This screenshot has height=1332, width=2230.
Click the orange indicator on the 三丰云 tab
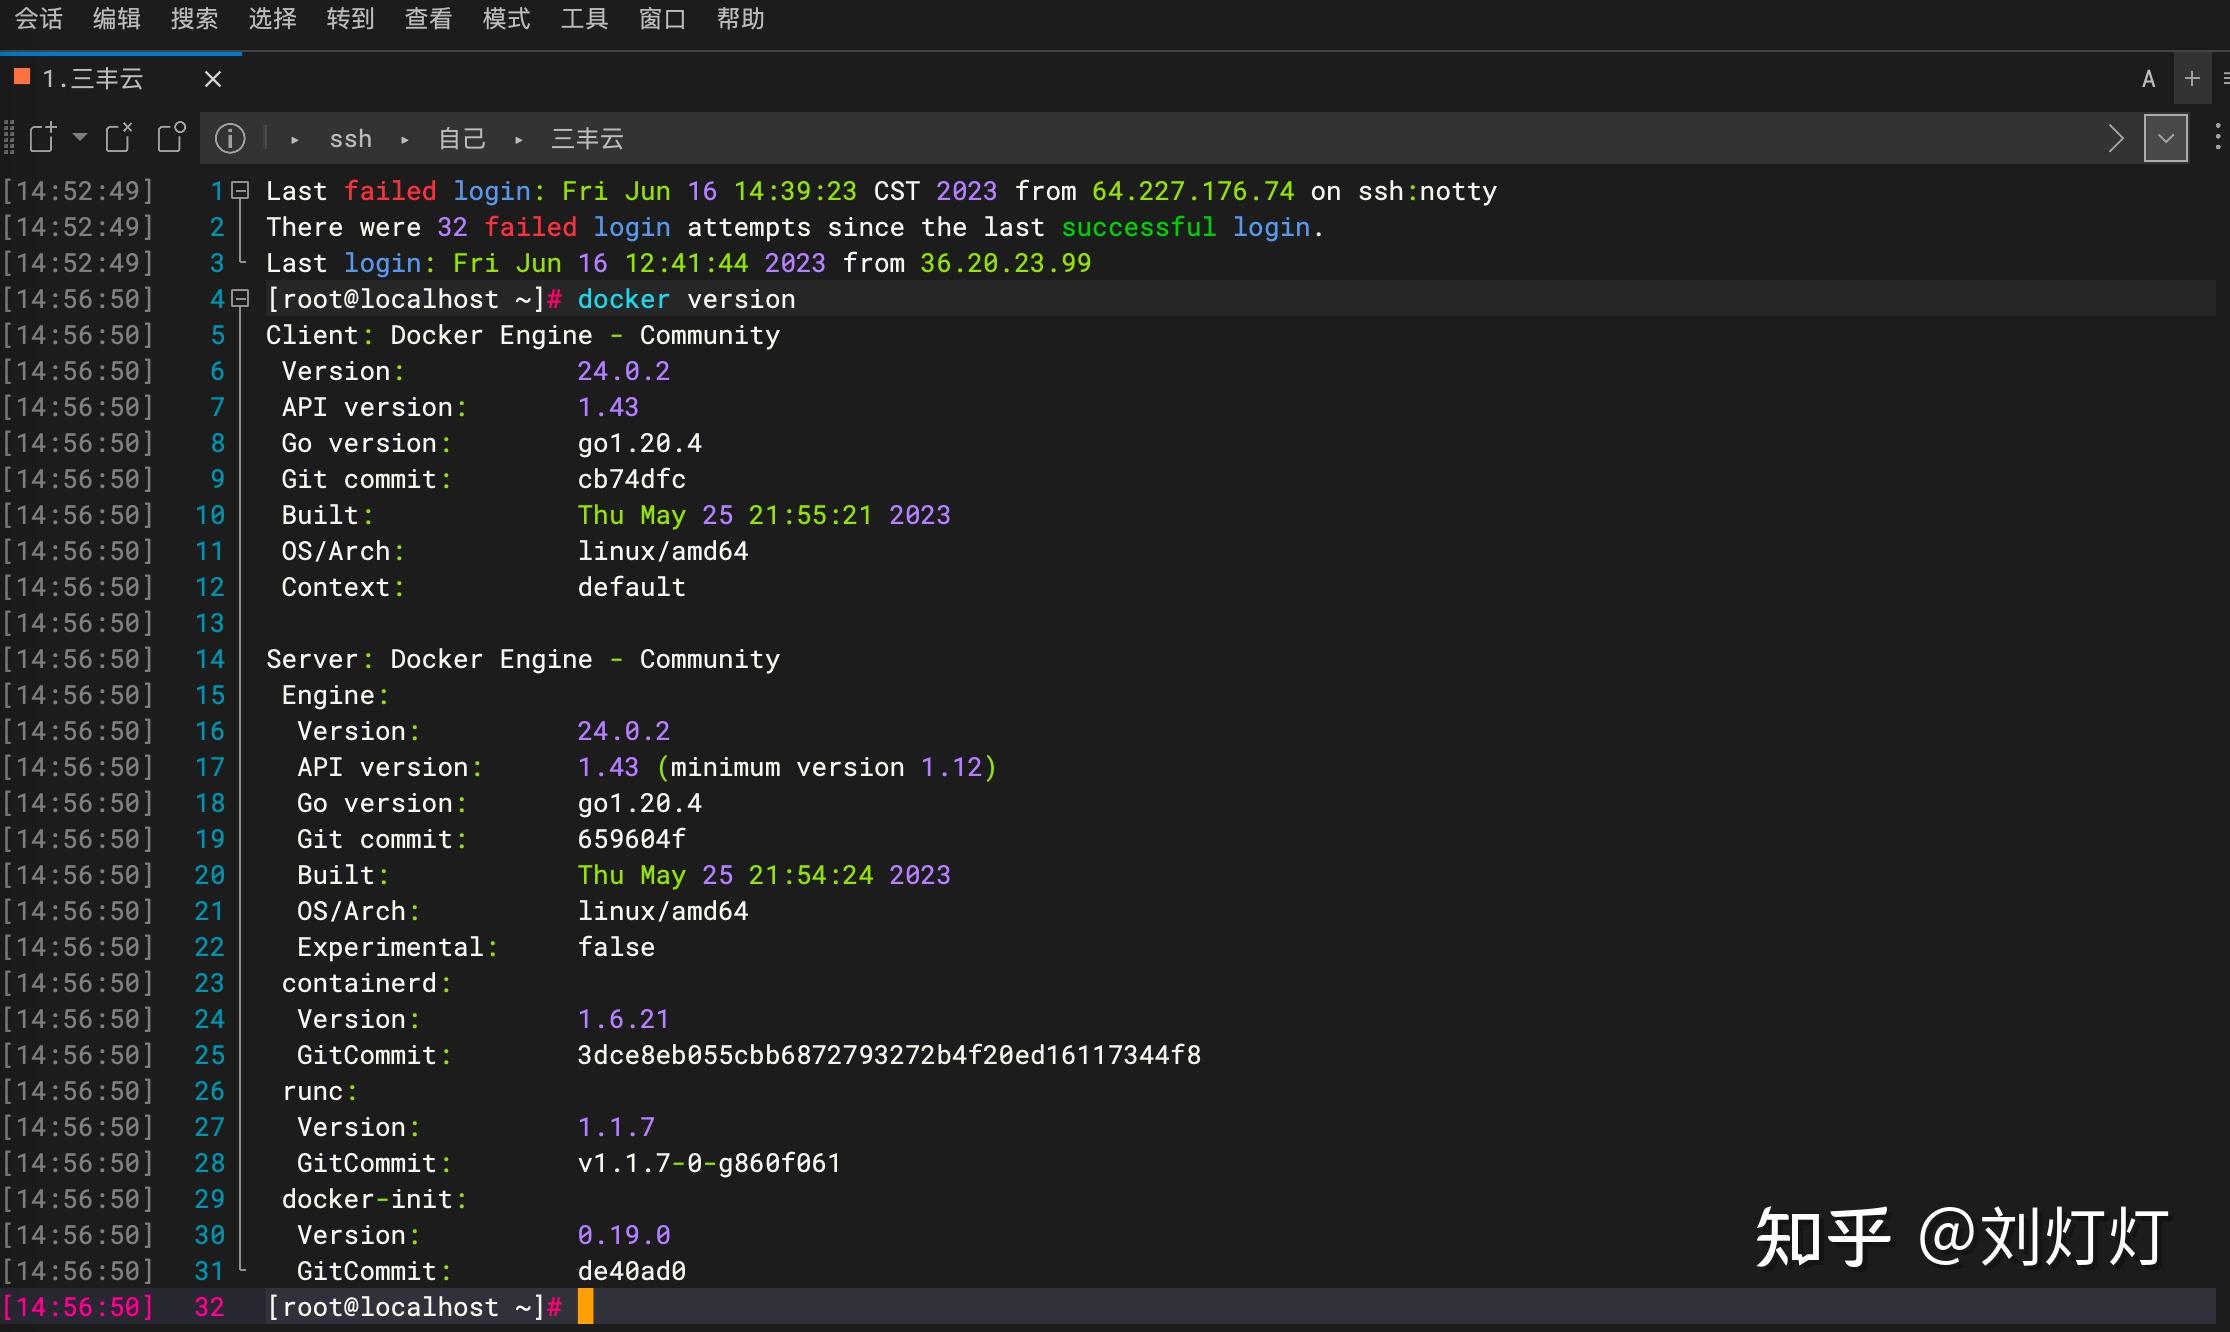coord(20,77)
